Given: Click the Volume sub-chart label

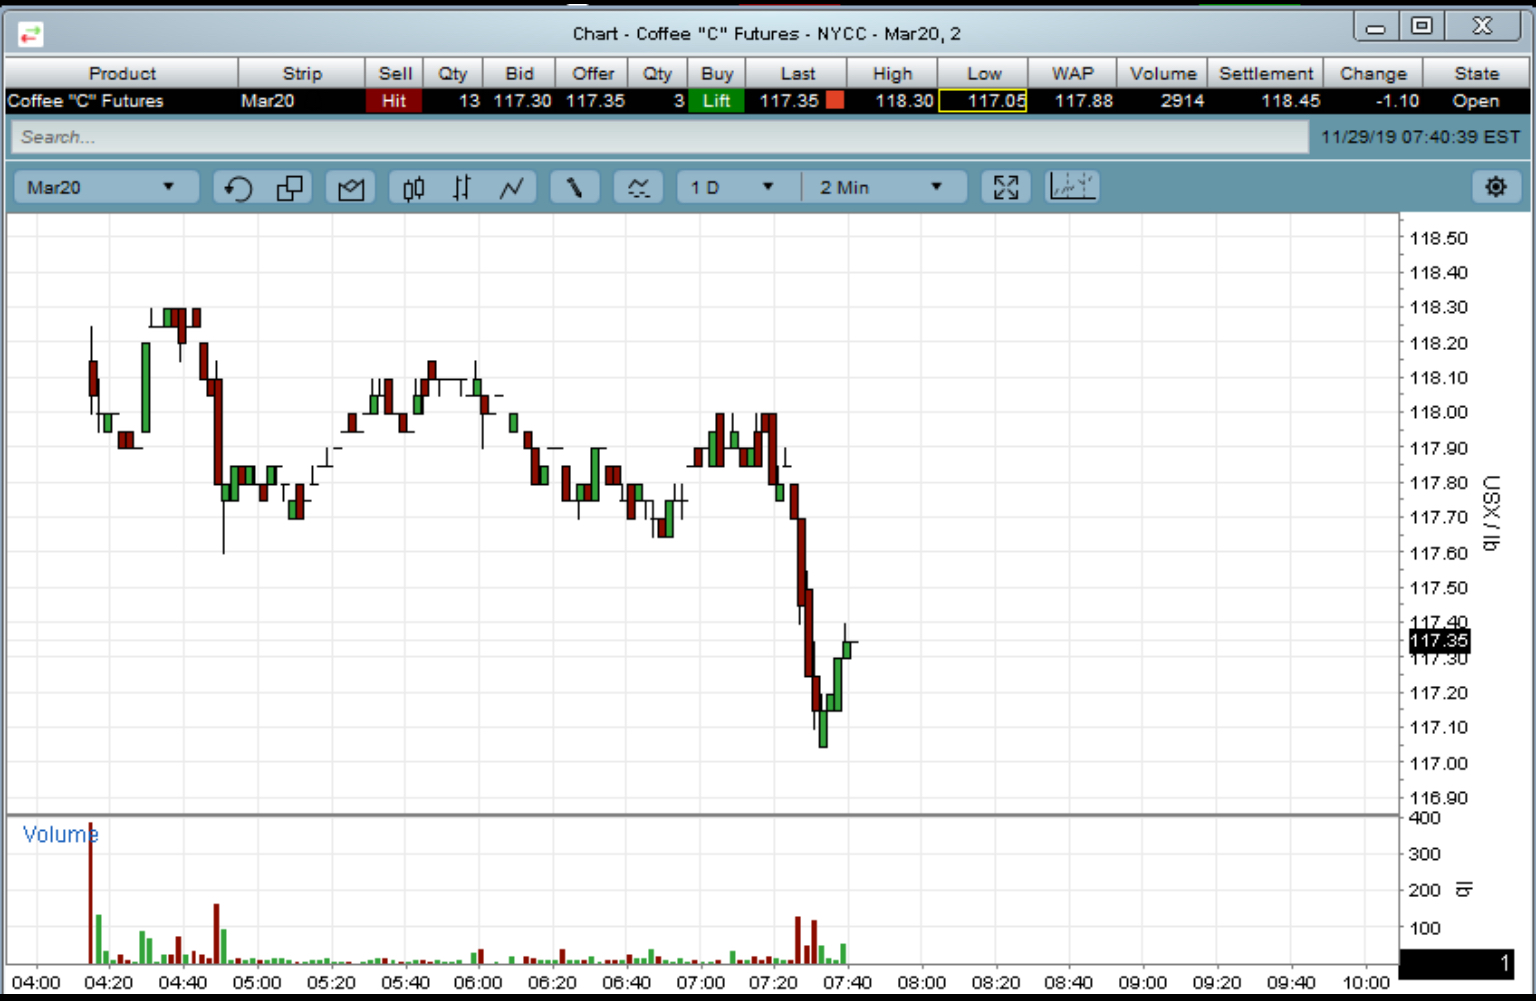Looking at the screenshot, I should pyautogui.click(x=60, y=834).
